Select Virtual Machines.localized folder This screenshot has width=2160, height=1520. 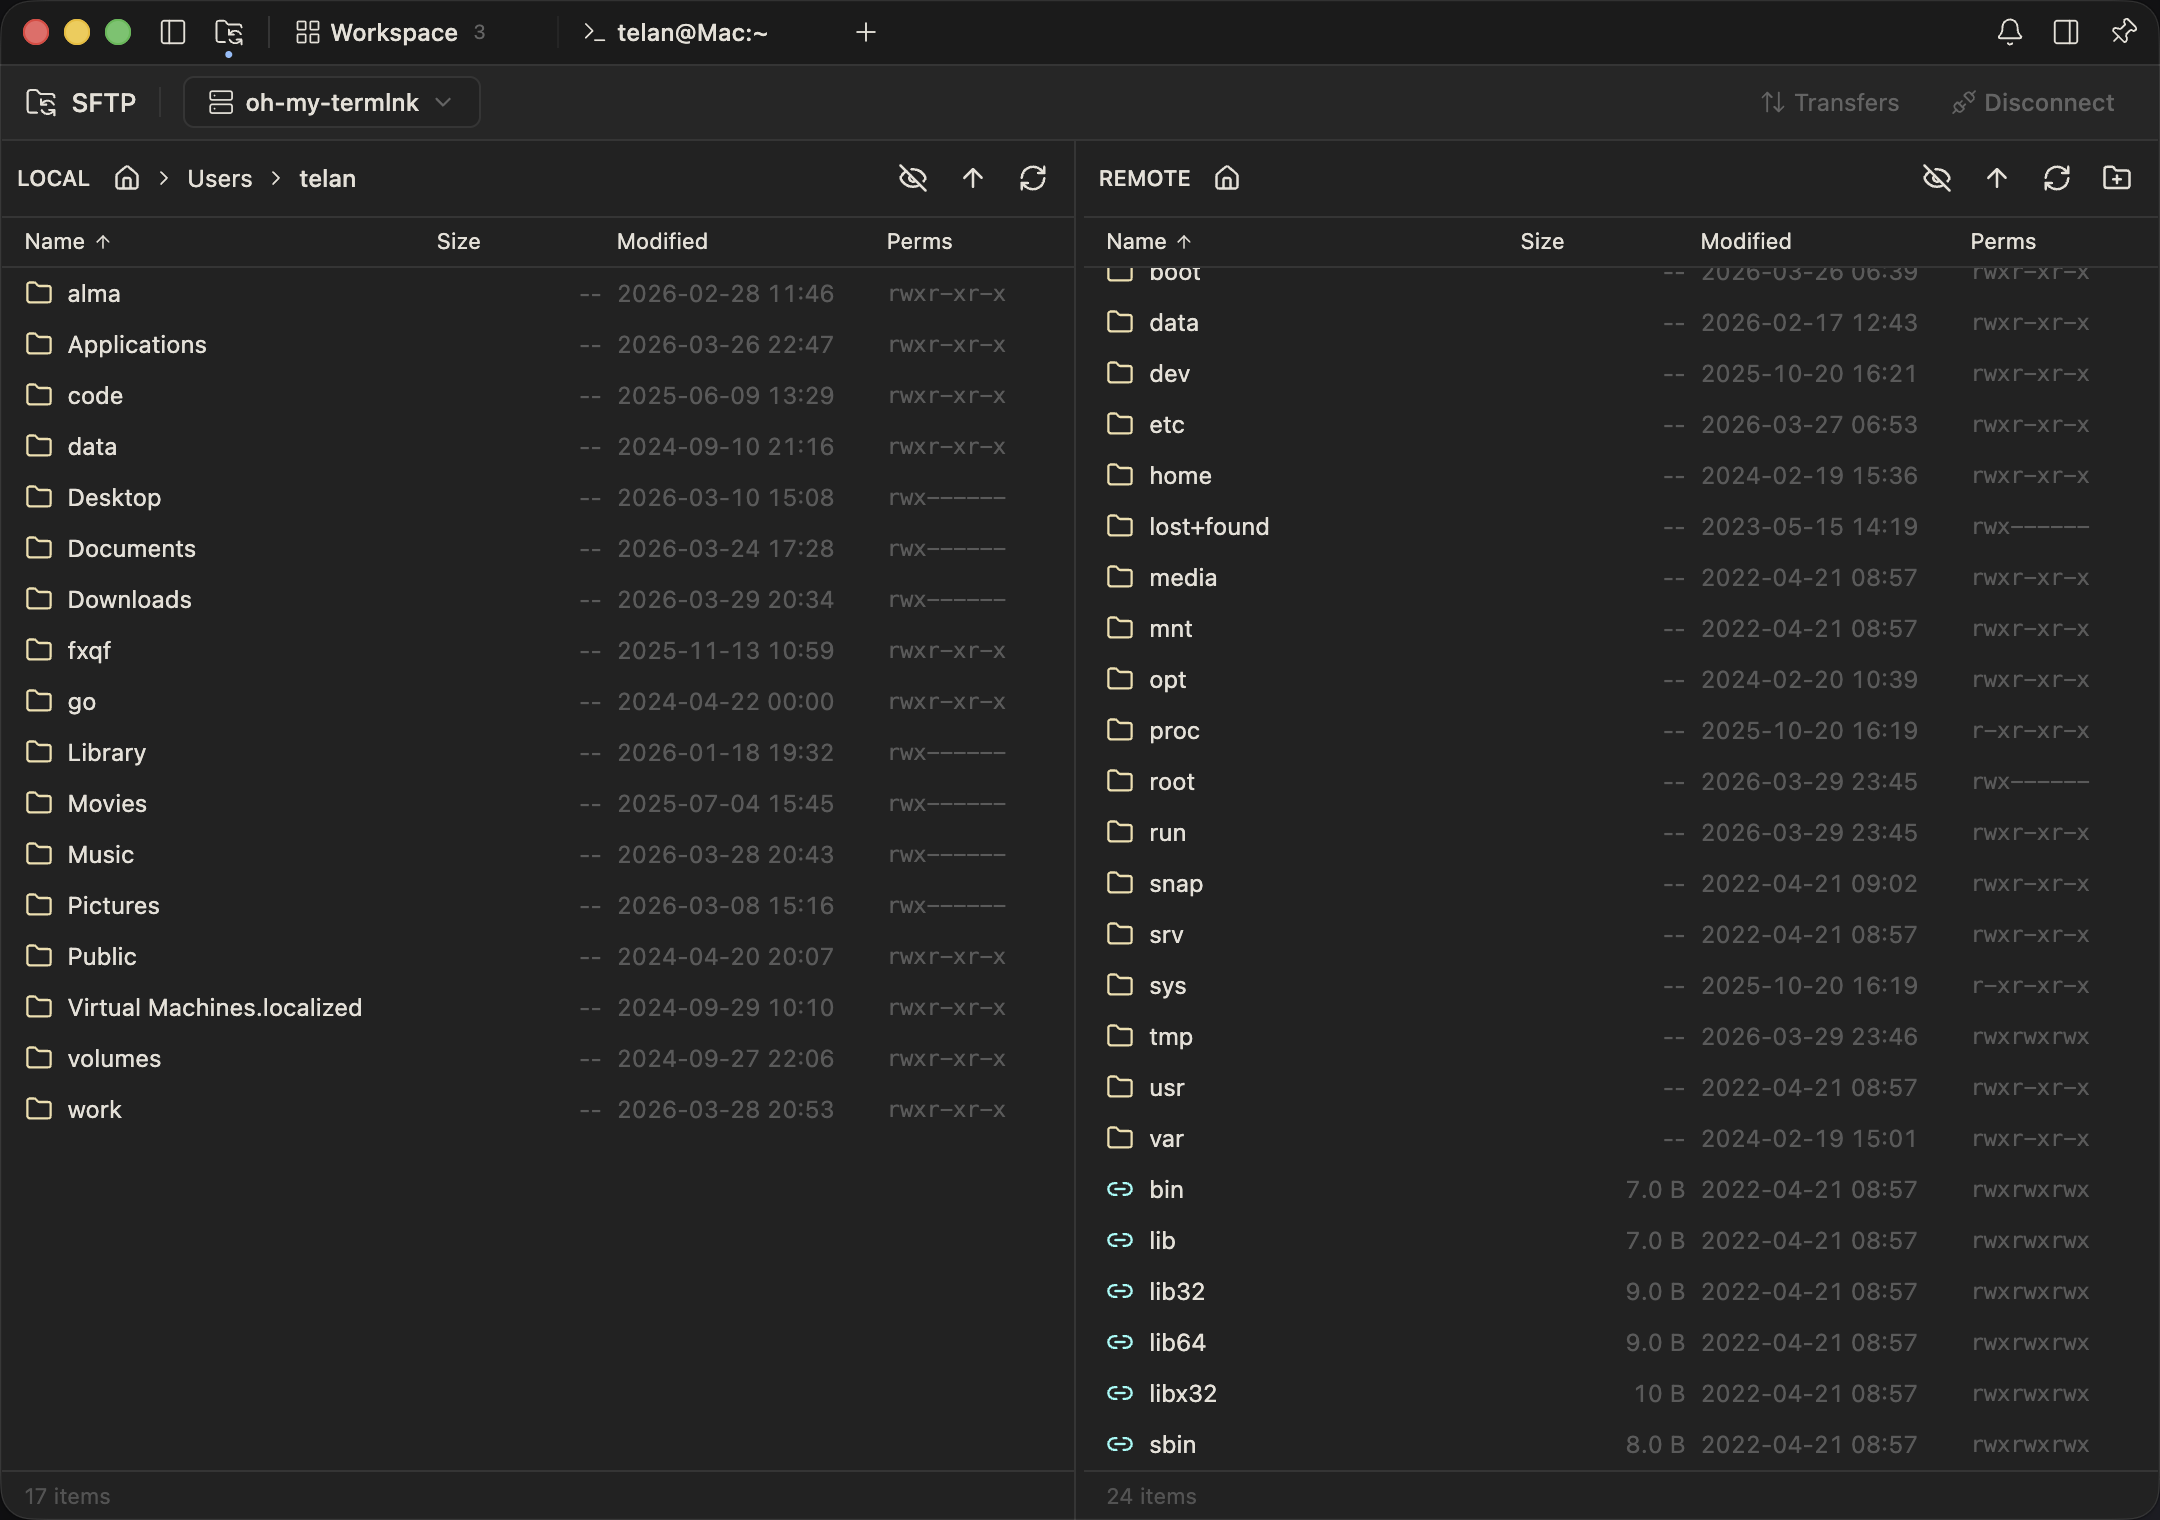[537, 1007]
